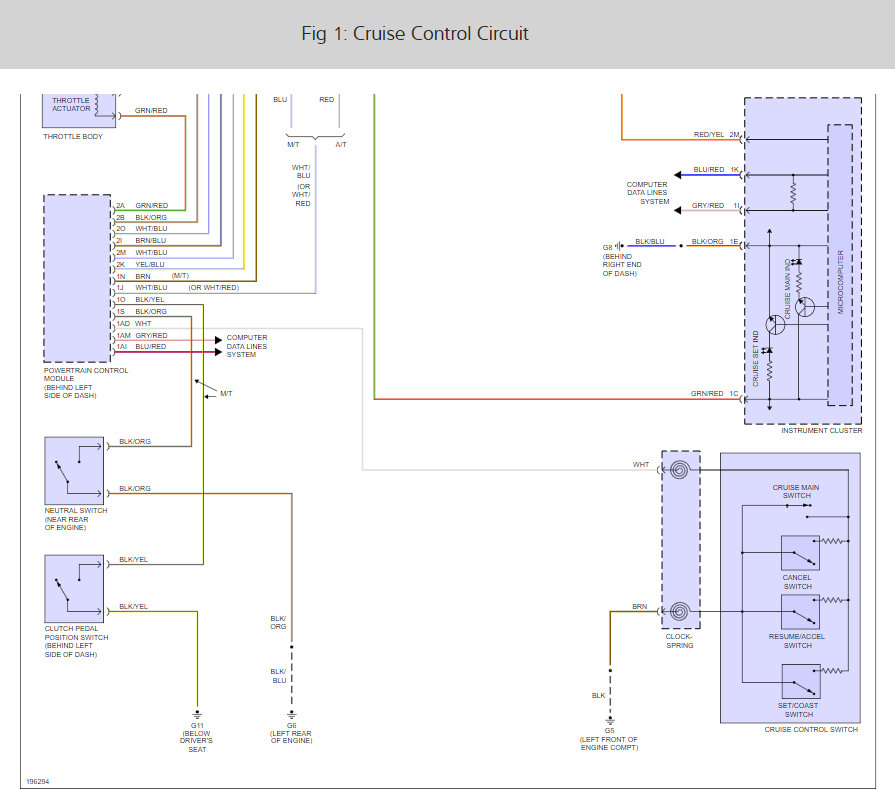Click the upper clockspring coil on WHT wire
Viewport: 895px width, 795px height.
[679, 470]
